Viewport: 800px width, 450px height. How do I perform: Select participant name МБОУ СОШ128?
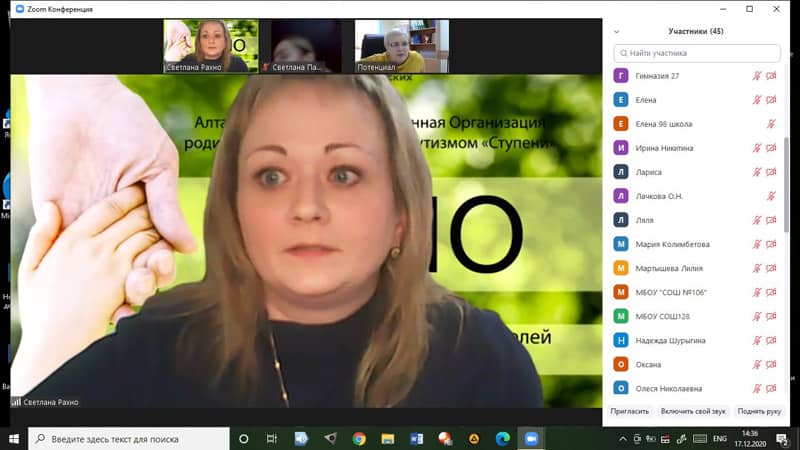click(662, 316)
